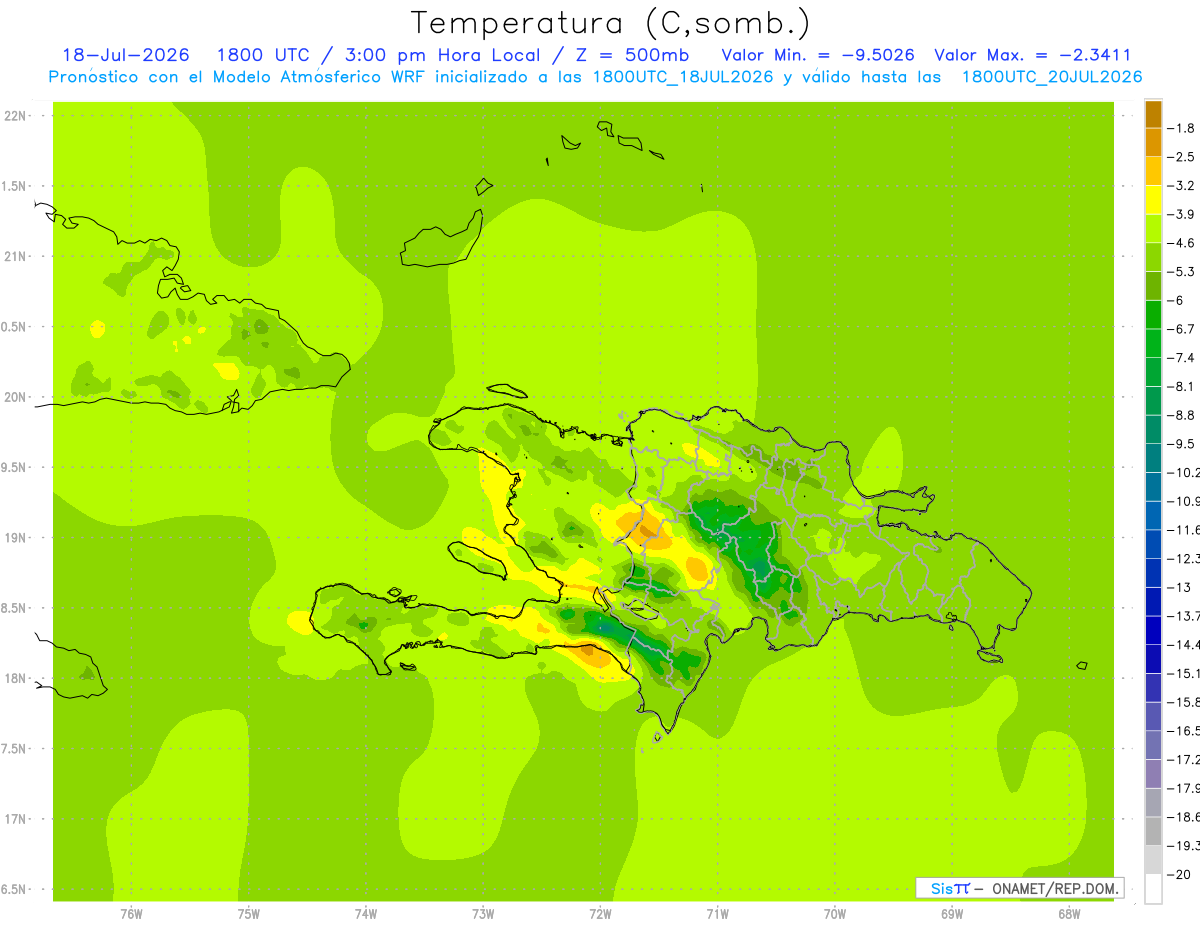Pick the yellow colorbar segment between -3.2 and -3.9

click(1153, 200)
